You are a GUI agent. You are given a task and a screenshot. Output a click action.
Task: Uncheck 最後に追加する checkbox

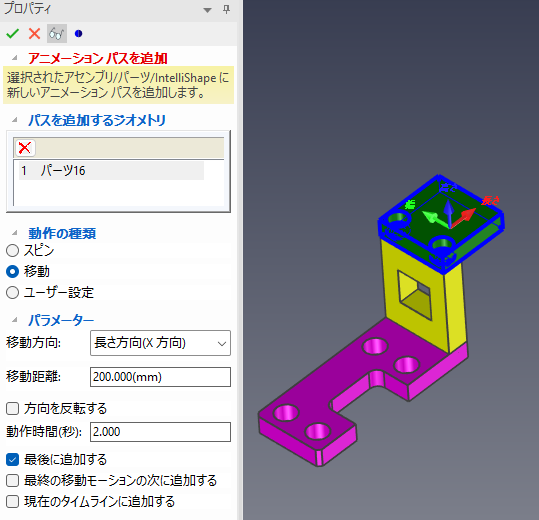coord(12,460)
